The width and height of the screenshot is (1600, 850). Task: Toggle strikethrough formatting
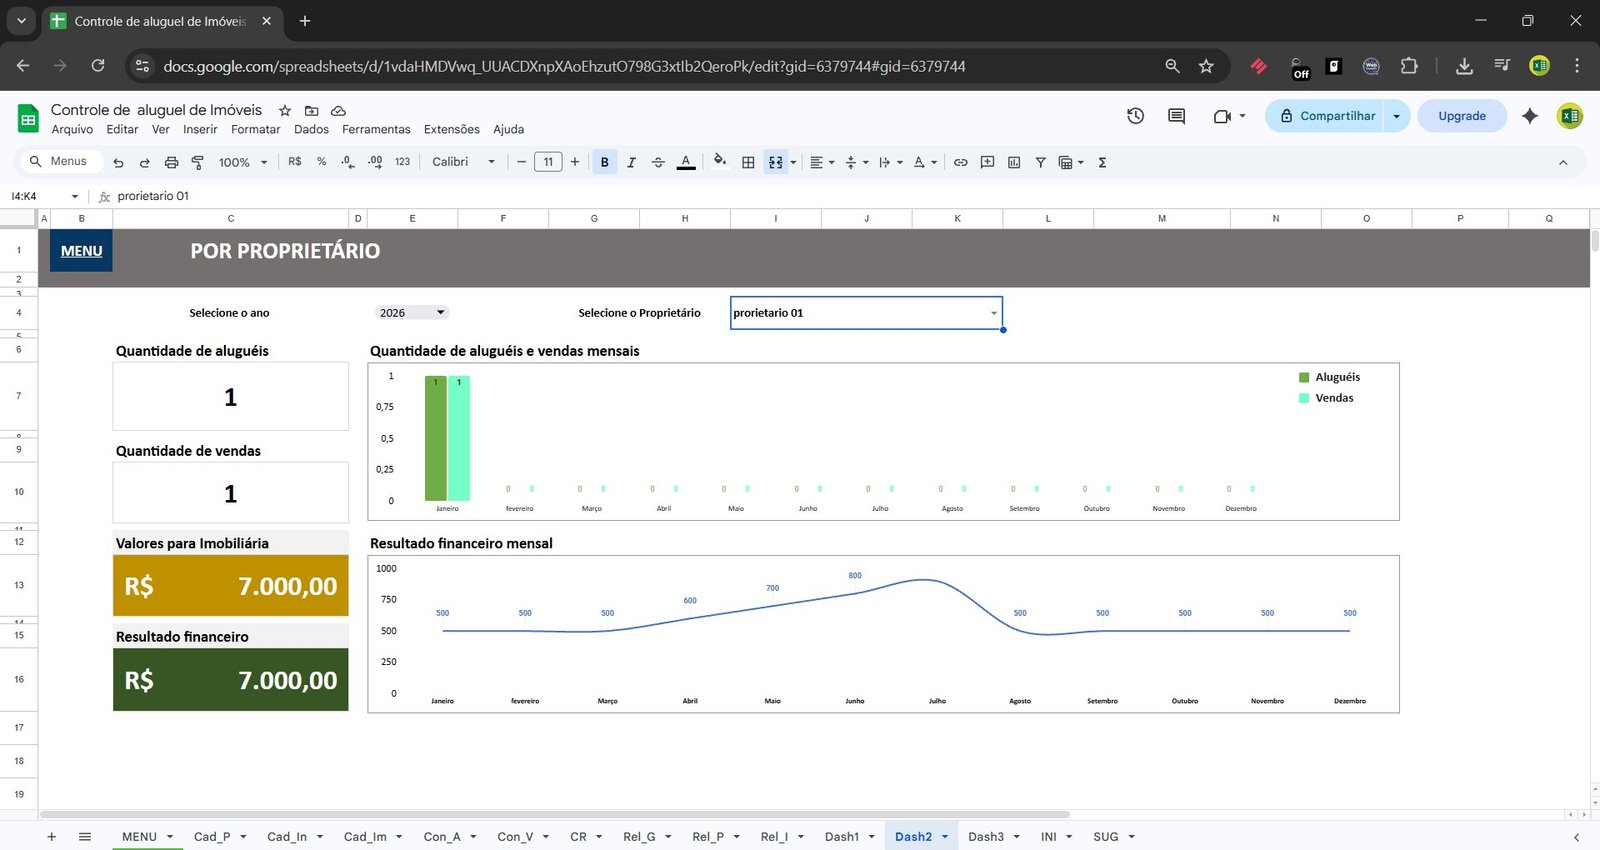658,162
